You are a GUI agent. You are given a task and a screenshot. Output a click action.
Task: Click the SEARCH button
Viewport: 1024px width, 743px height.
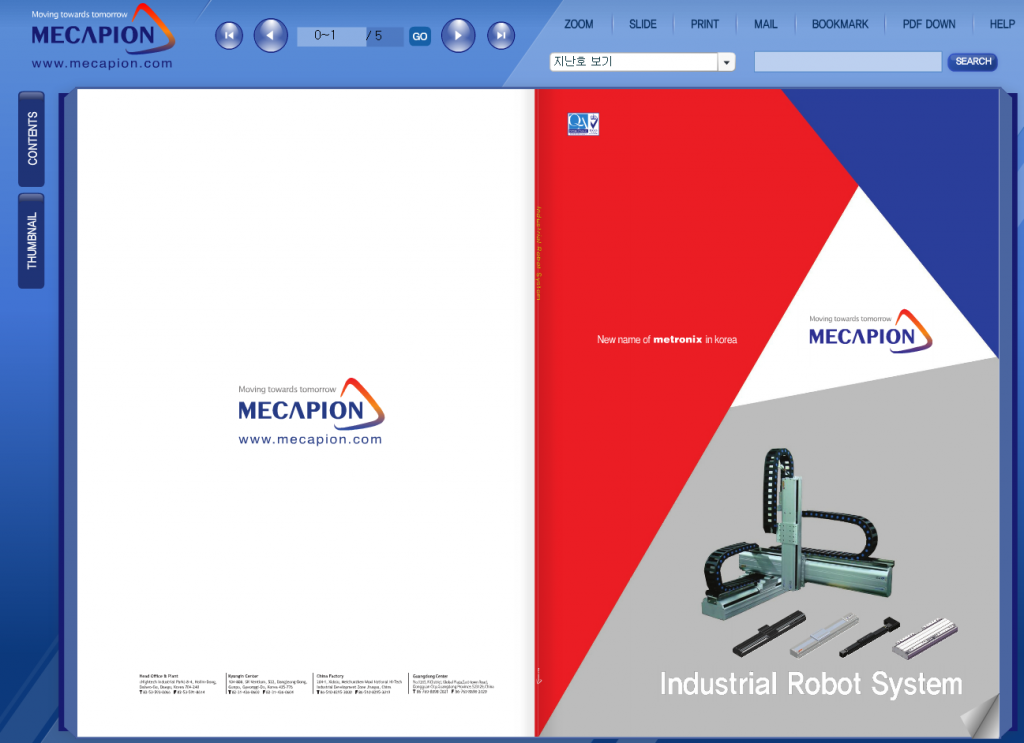click(972, 61)
